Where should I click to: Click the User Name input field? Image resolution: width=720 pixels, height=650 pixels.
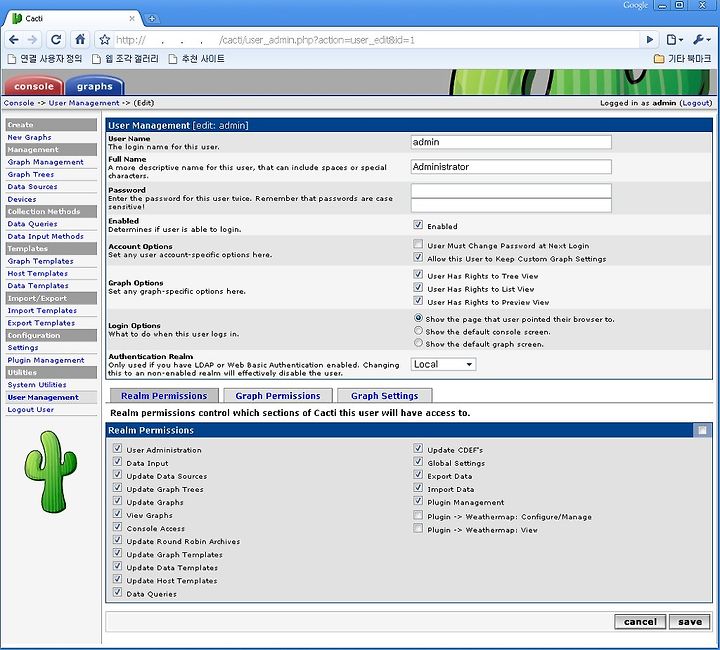click(511, 142)
